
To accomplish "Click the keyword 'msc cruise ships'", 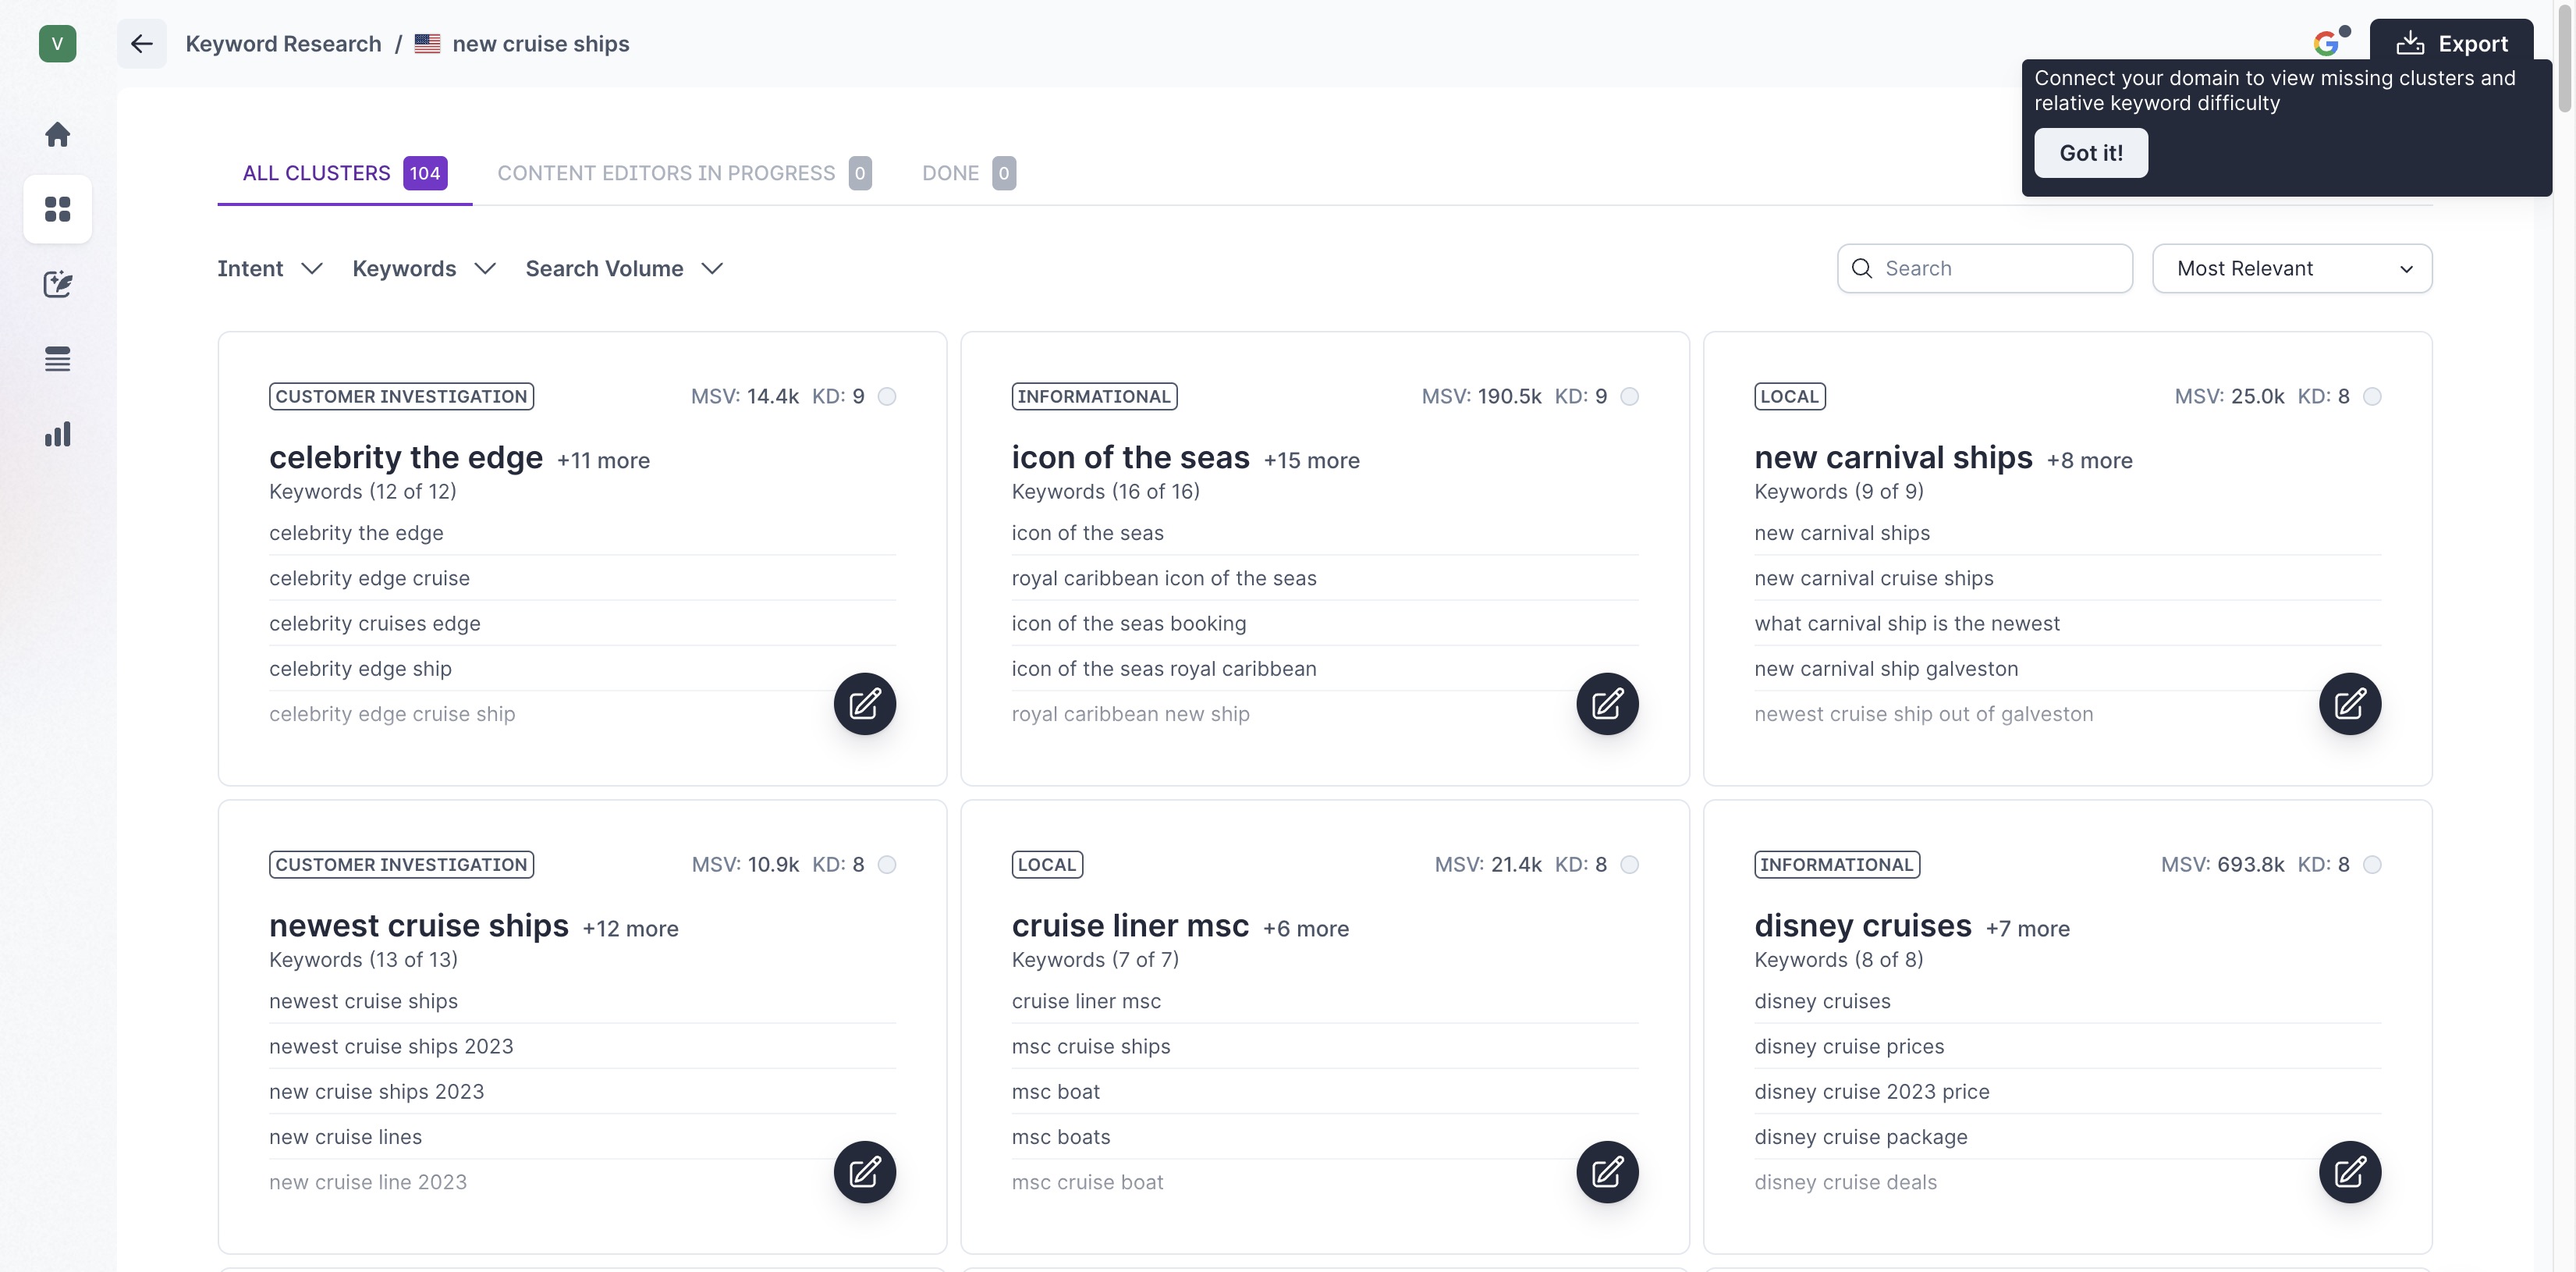I will click(1091, 1046).
